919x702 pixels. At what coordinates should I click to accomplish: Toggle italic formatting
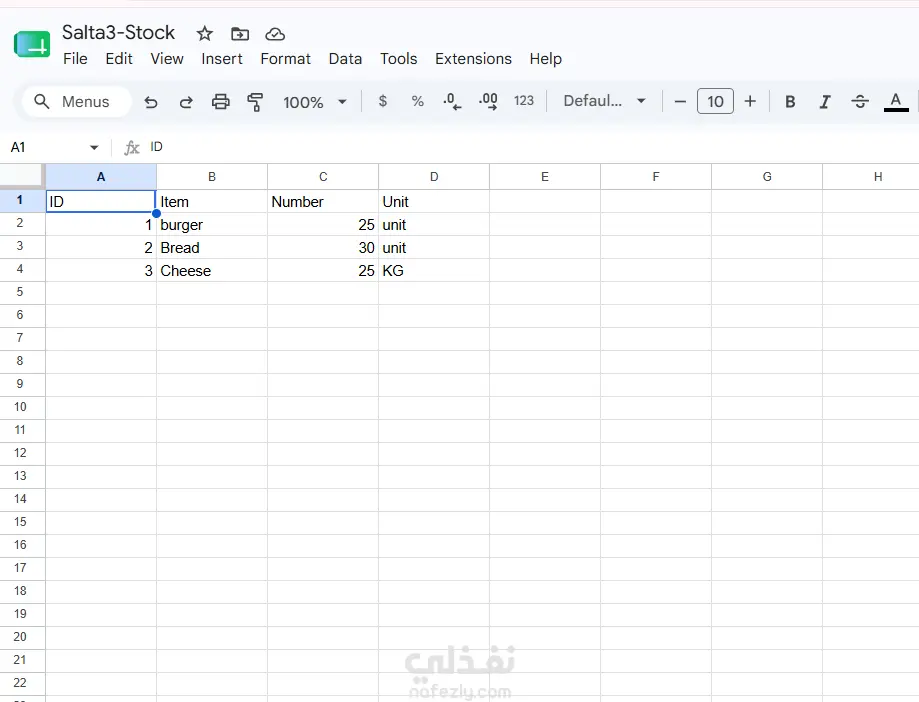825,102
